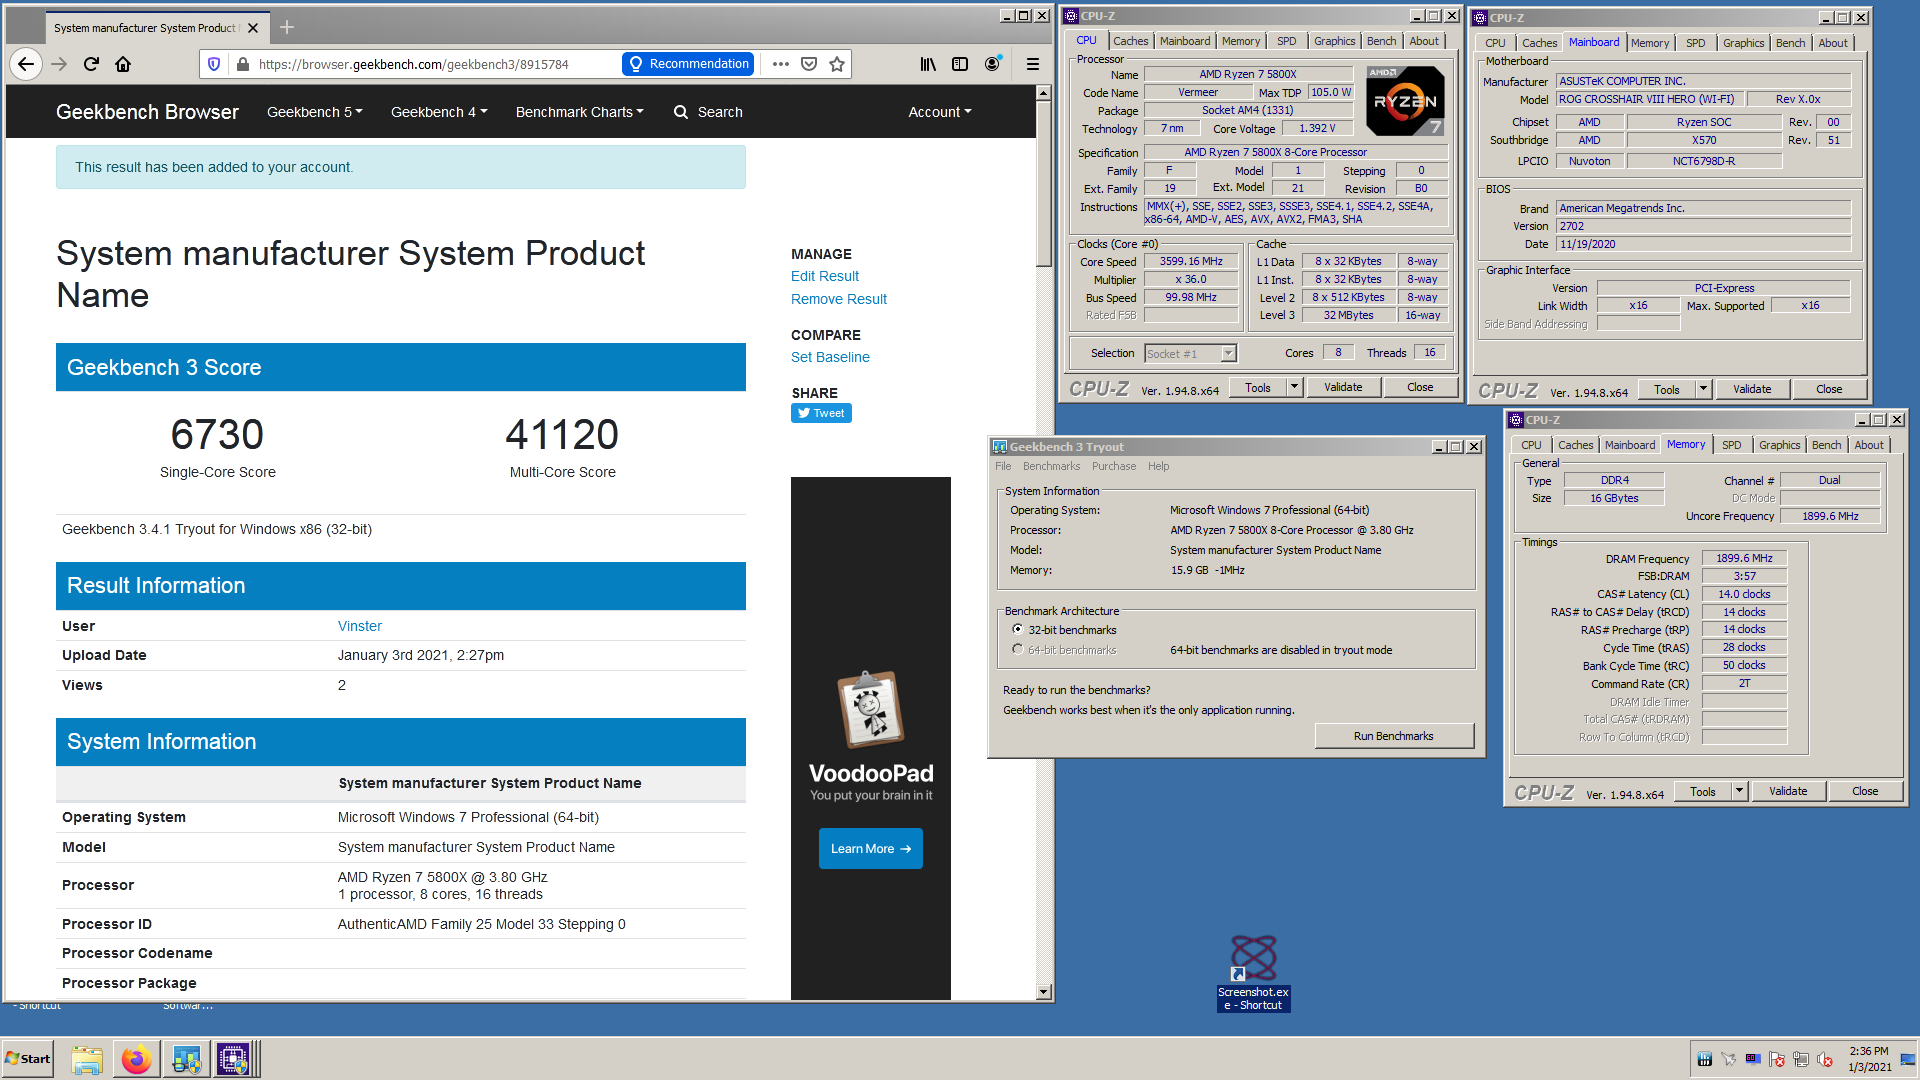Switch to Caches tab in first CPU-Z
1920x1080 pixels.
pyautogui.click(x=1131, y=41)
